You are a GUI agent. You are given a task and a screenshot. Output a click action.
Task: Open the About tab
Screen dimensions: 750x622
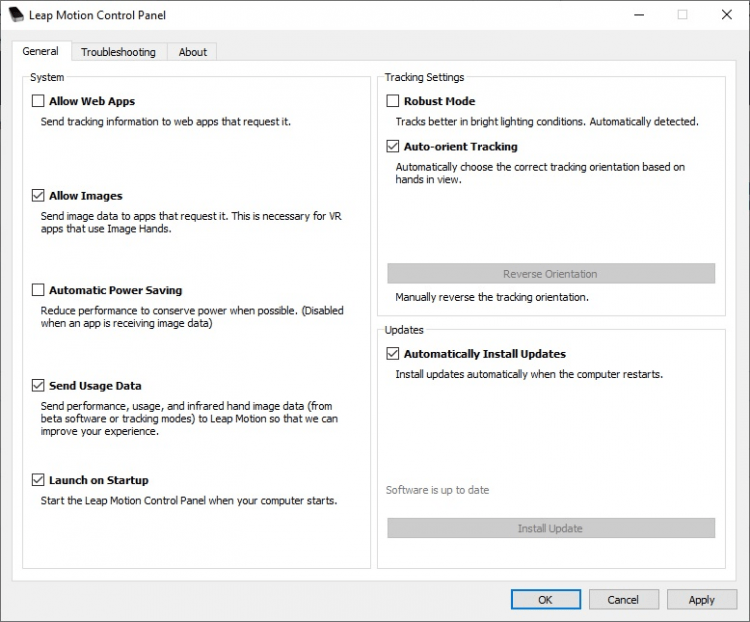click(x=193, y=52)
